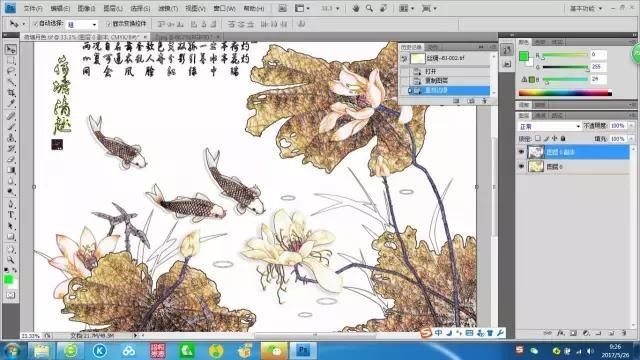Select the Lasso tool
Image resolution: width=640 pixels, height=360 pixels.
11,72
